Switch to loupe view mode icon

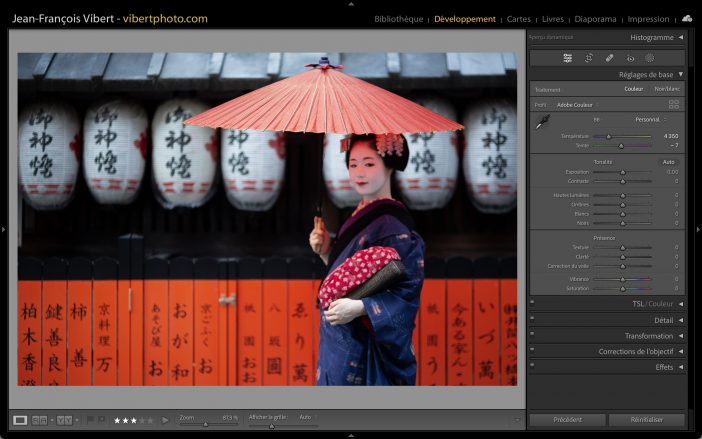pos(20,420)
